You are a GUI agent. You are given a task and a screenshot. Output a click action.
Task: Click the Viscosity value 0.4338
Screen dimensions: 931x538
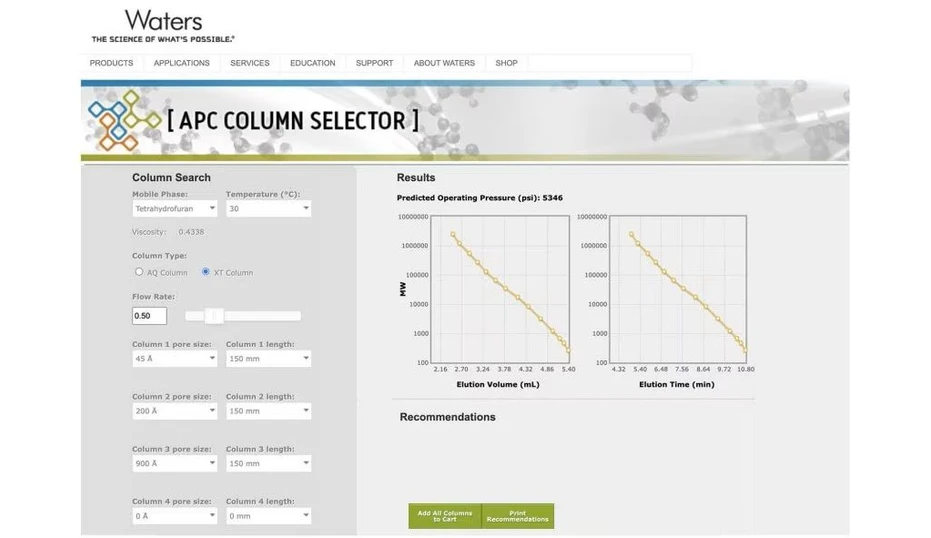tap(191, 232)
